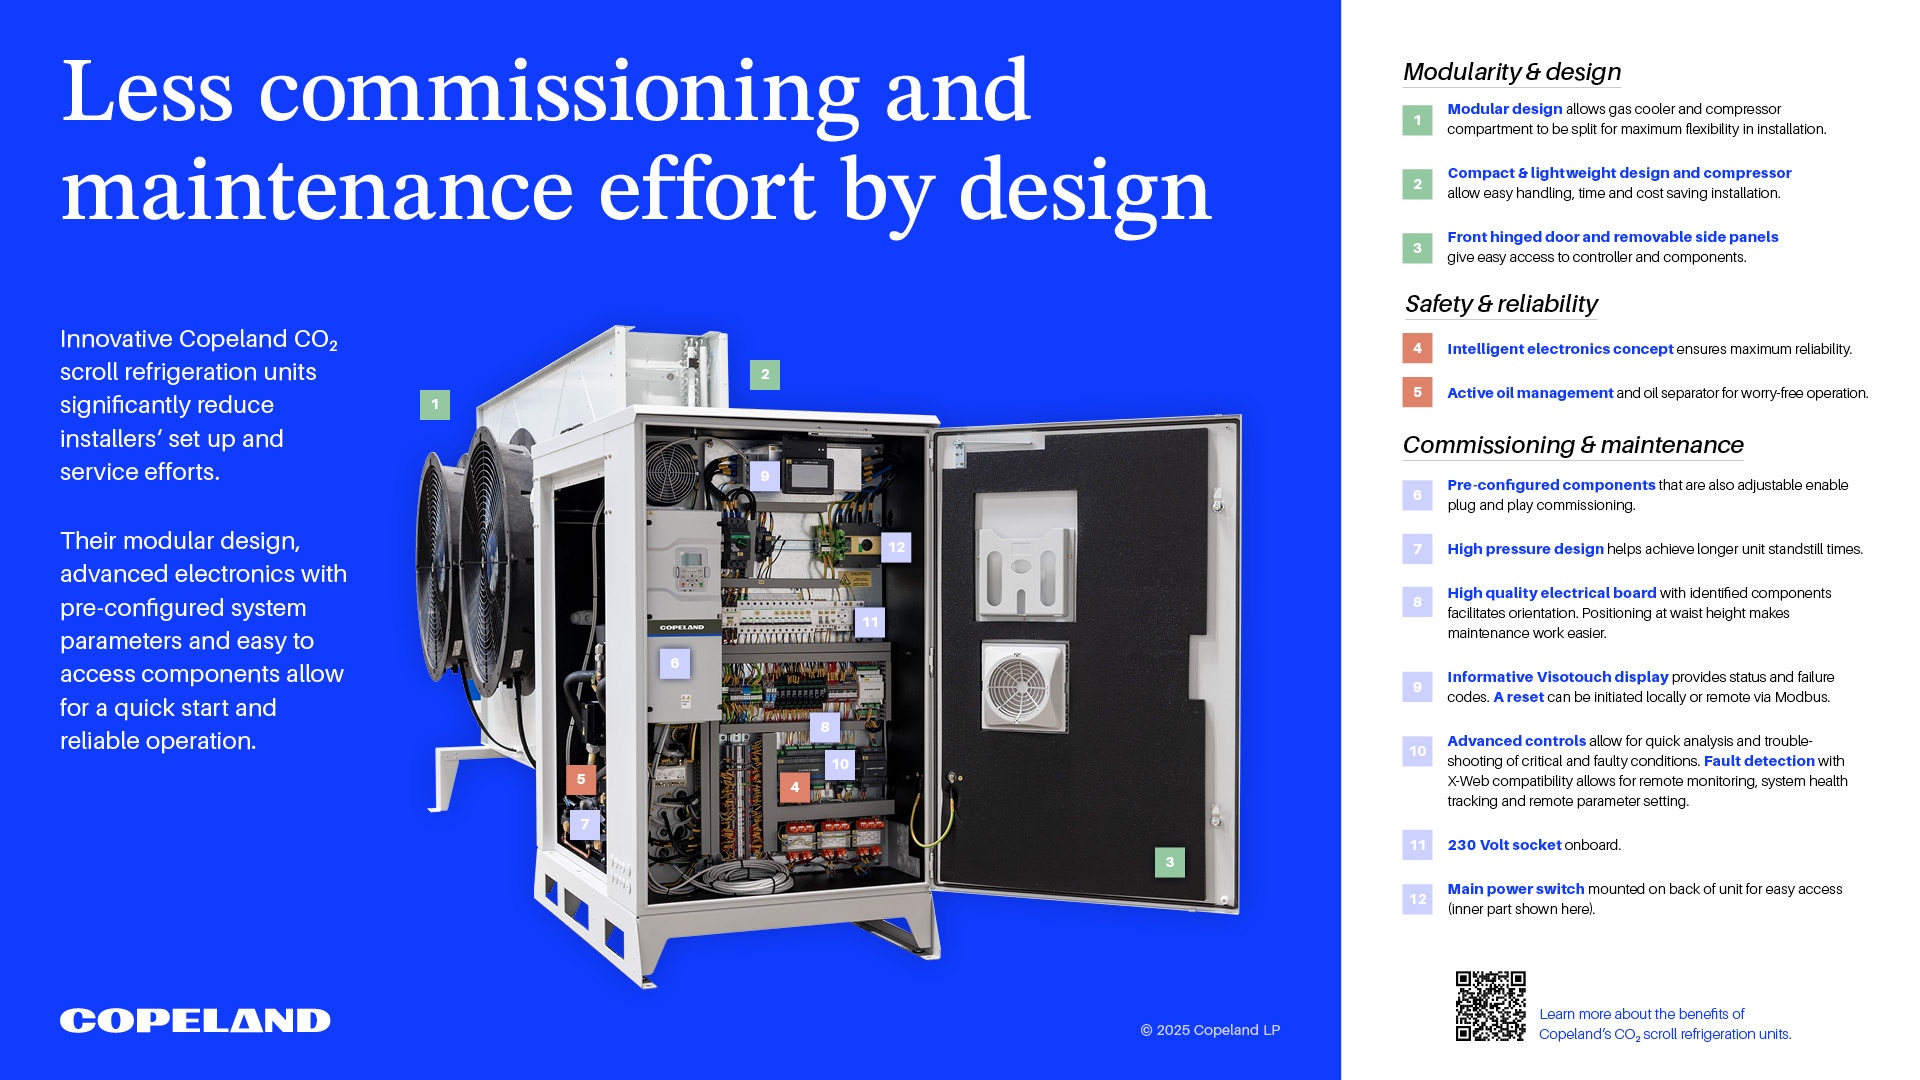Click marker 6 on the Copeland drive panel
Viewport: 1920px width, 1080px height.
pos(675,663)
